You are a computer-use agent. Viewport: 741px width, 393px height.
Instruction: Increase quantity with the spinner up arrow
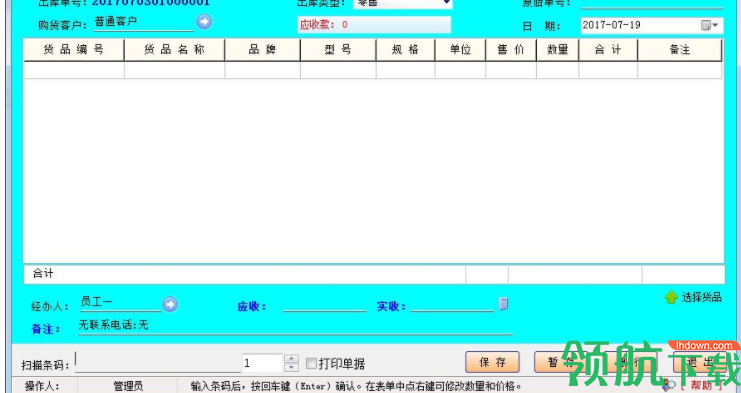point(292,359)
